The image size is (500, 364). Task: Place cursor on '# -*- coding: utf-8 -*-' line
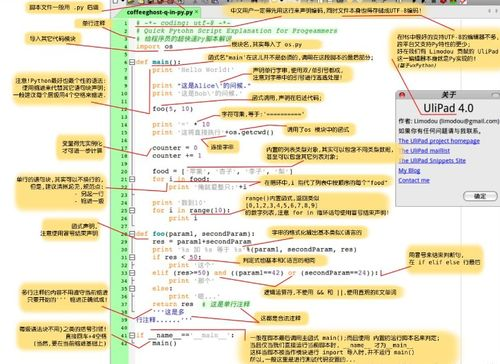point(183,23)
